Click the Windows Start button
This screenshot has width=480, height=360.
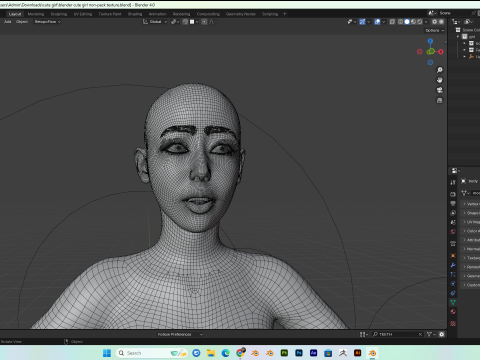(x=107, y=353)
